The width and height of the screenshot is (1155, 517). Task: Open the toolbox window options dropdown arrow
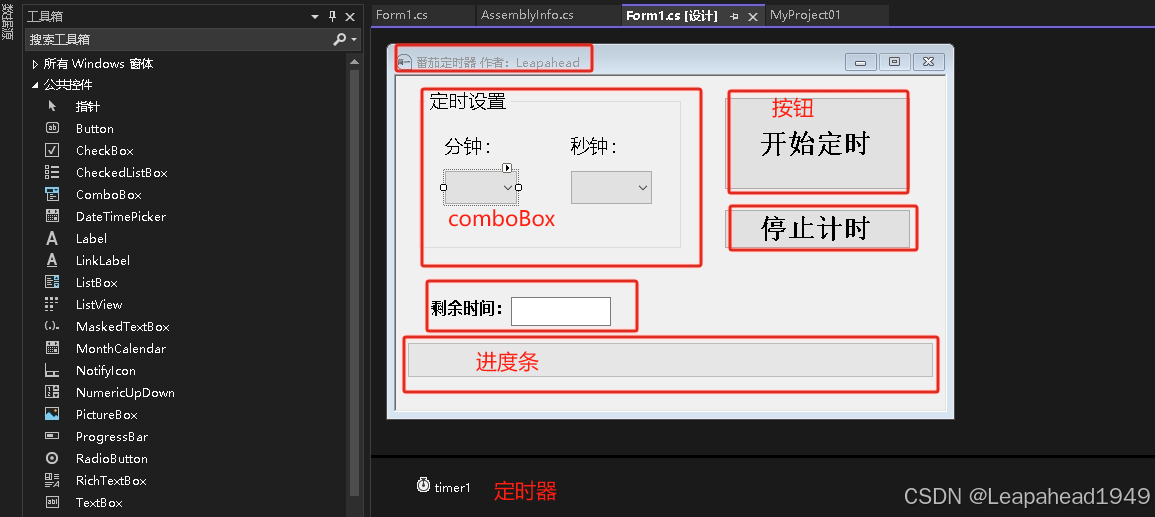pyautogui.click(x=315, y=16)
